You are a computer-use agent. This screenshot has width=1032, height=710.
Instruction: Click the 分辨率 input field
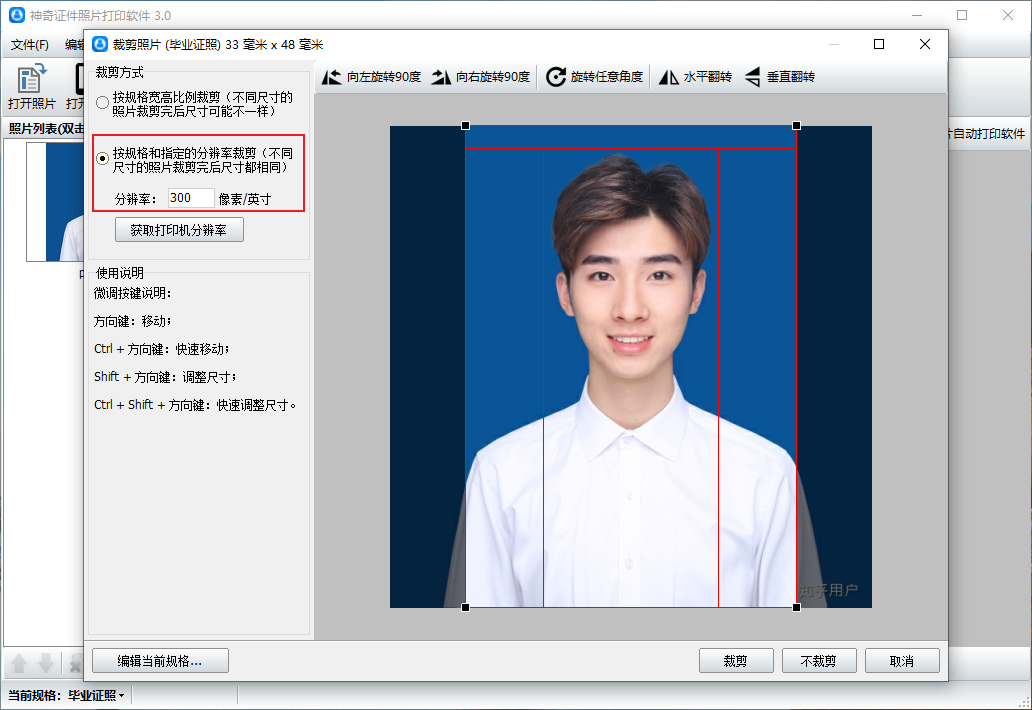click(190, 198)
